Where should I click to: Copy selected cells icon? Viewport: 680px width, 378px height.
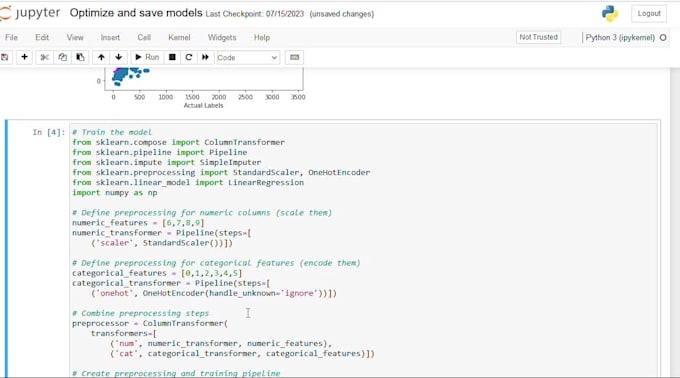[x=62, y=57]
